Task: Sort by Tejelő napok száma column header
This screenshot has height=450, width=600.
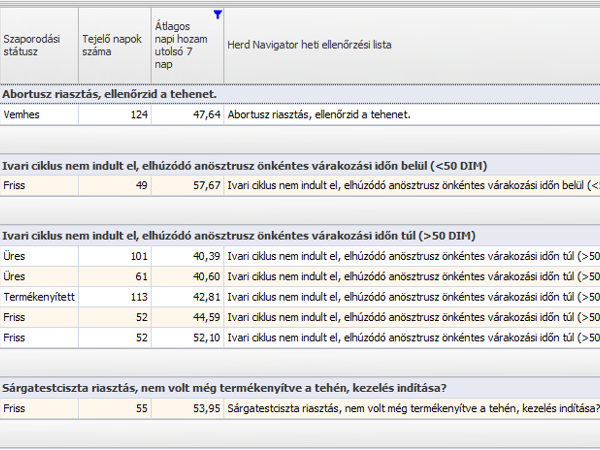Action: coord(114,45)
